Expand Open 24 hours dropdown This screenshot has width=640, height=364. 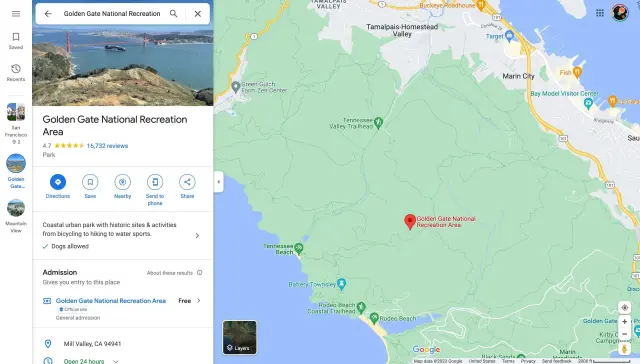click(116, 361)
